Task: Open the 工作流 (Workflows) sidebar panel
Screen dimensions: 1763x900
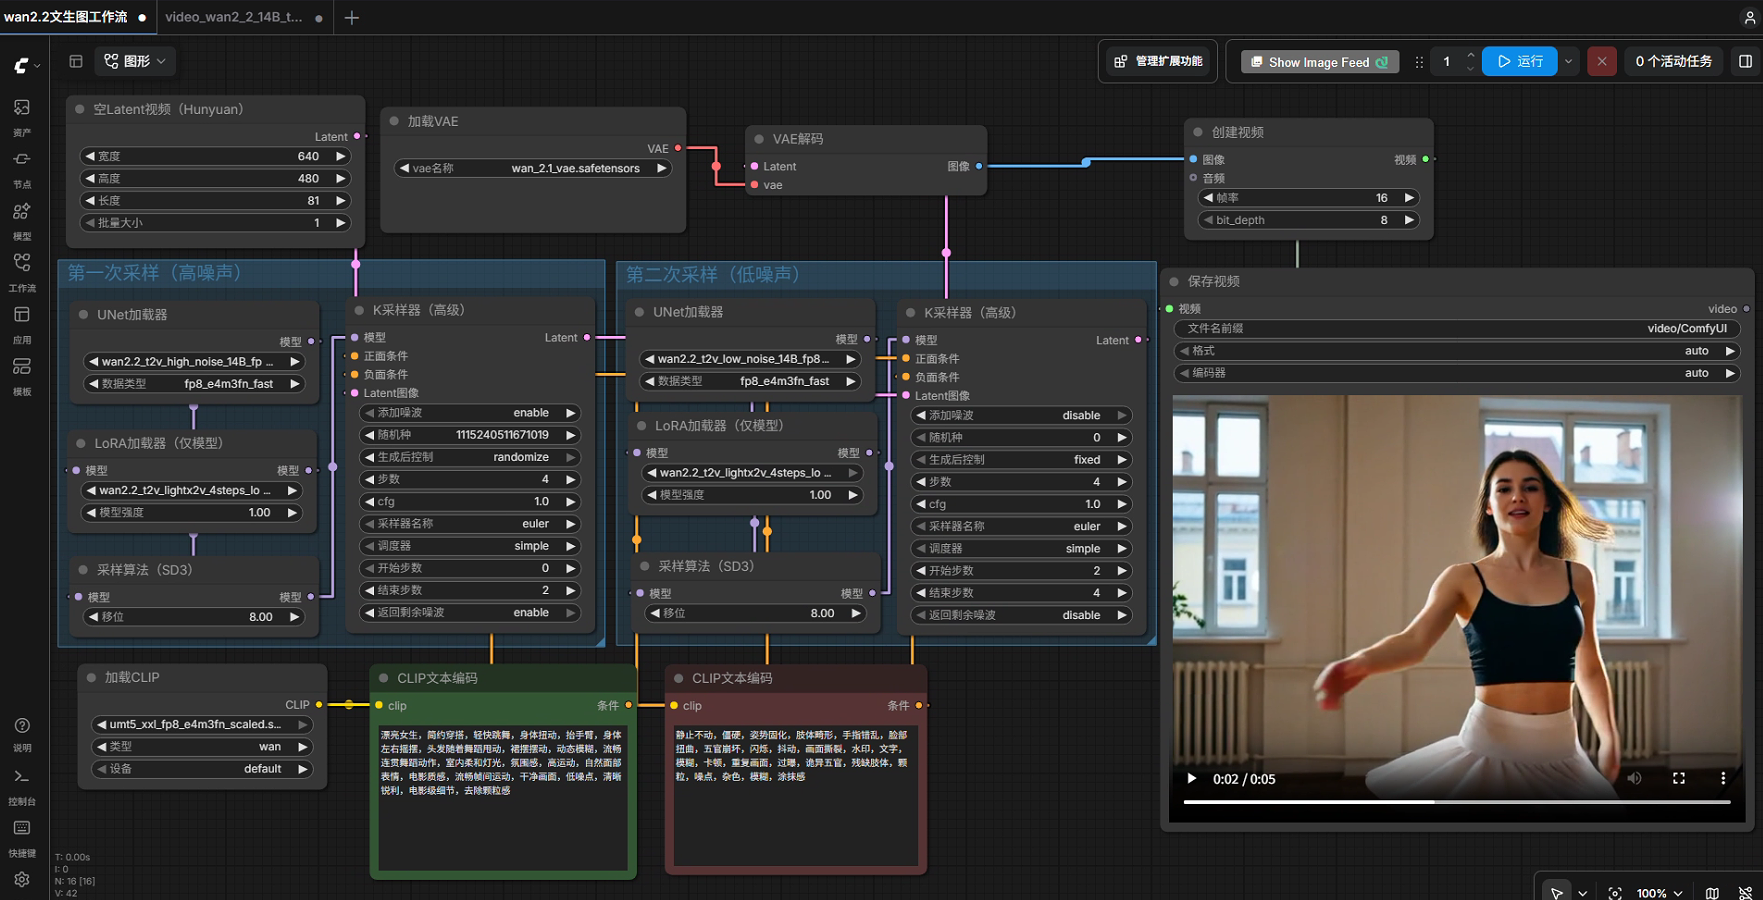Action: click(x=22, y=272)
